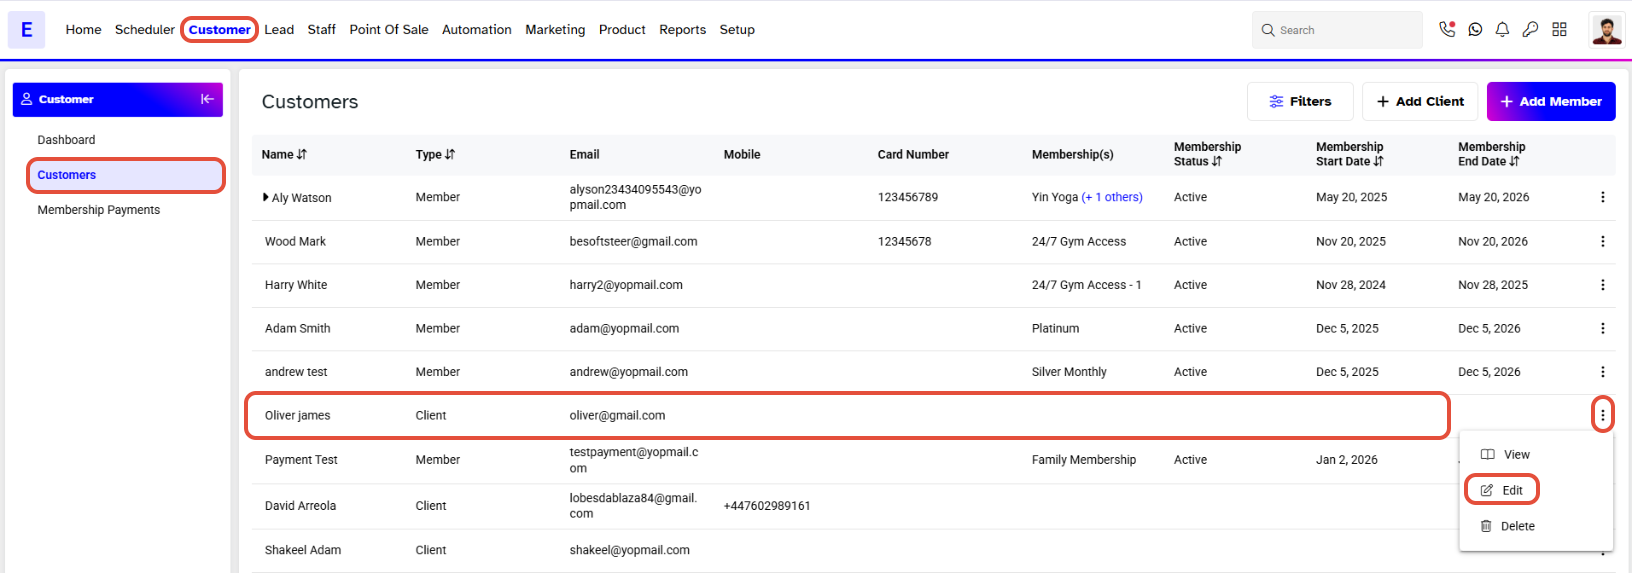Viewport: 1632px width, 573px height.
Task: Click email shakeel@yopmail.com
Action: tap(629, 550)
